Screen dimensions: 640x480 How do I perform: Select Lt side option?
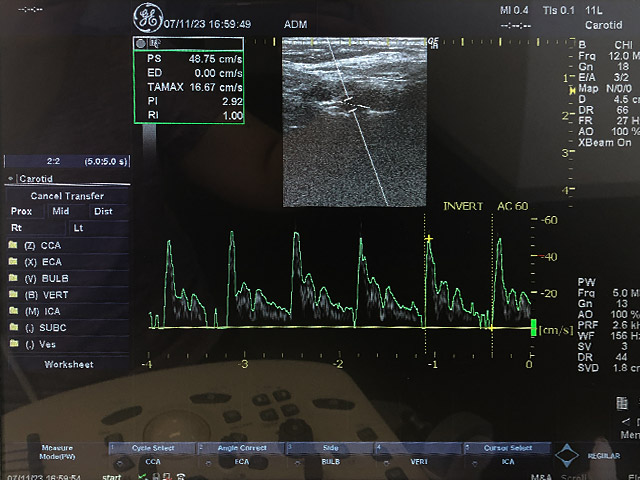(x=79, y=228)
